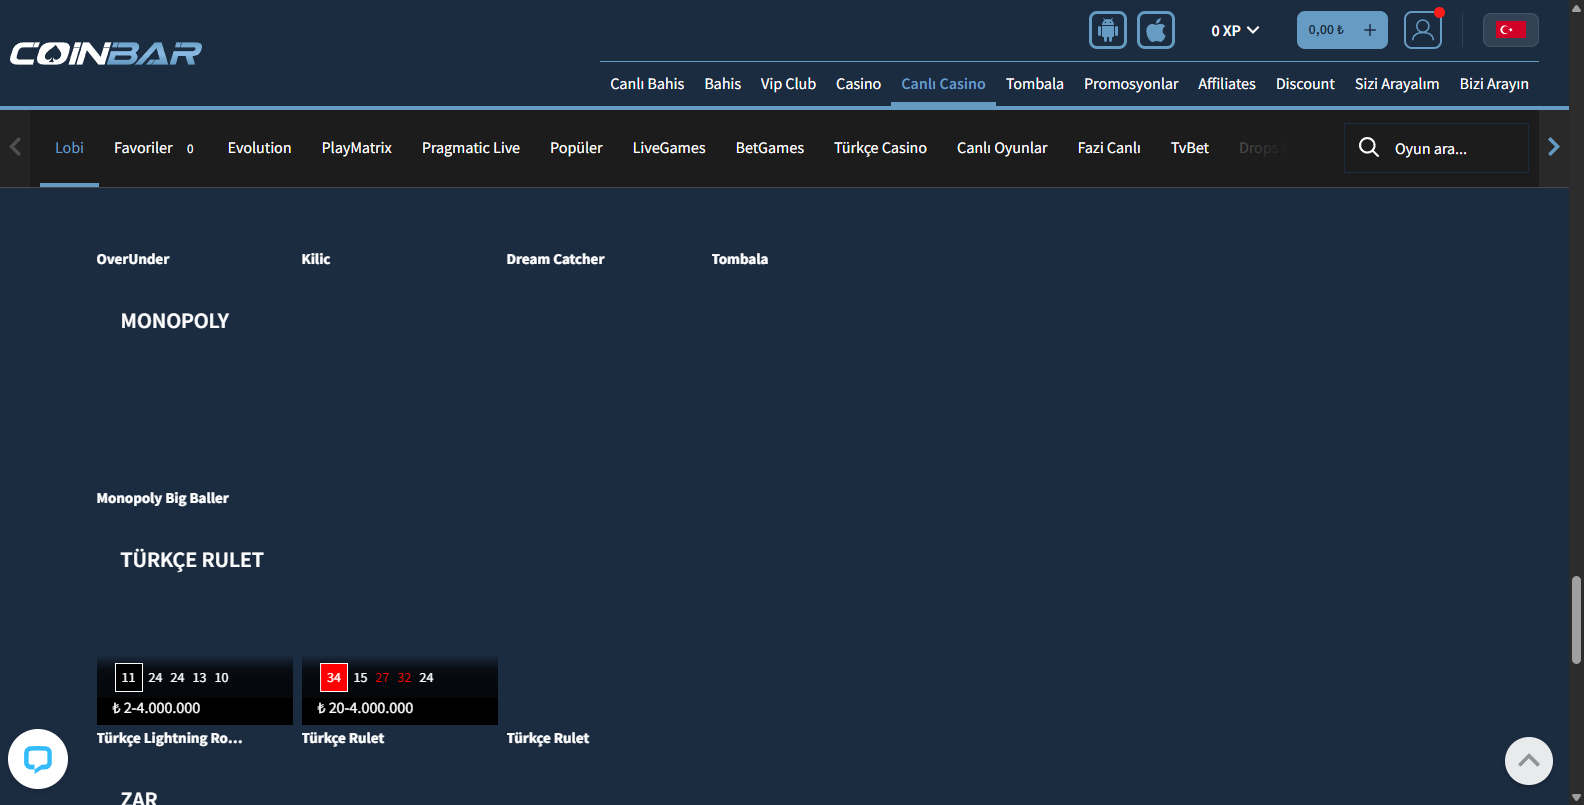Image resolution: width=1584 pixels, height=805 pixels.
Task: Click the boxed 11 roulette result
Action: pos(129,677)
